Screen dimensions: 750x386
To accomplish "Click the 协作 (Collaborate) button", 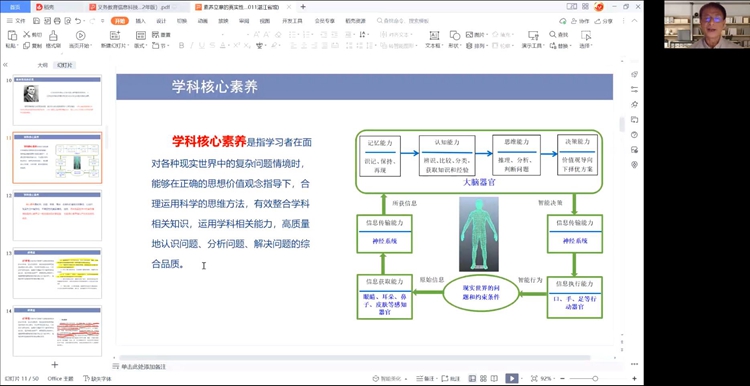I will click(580, 21).
